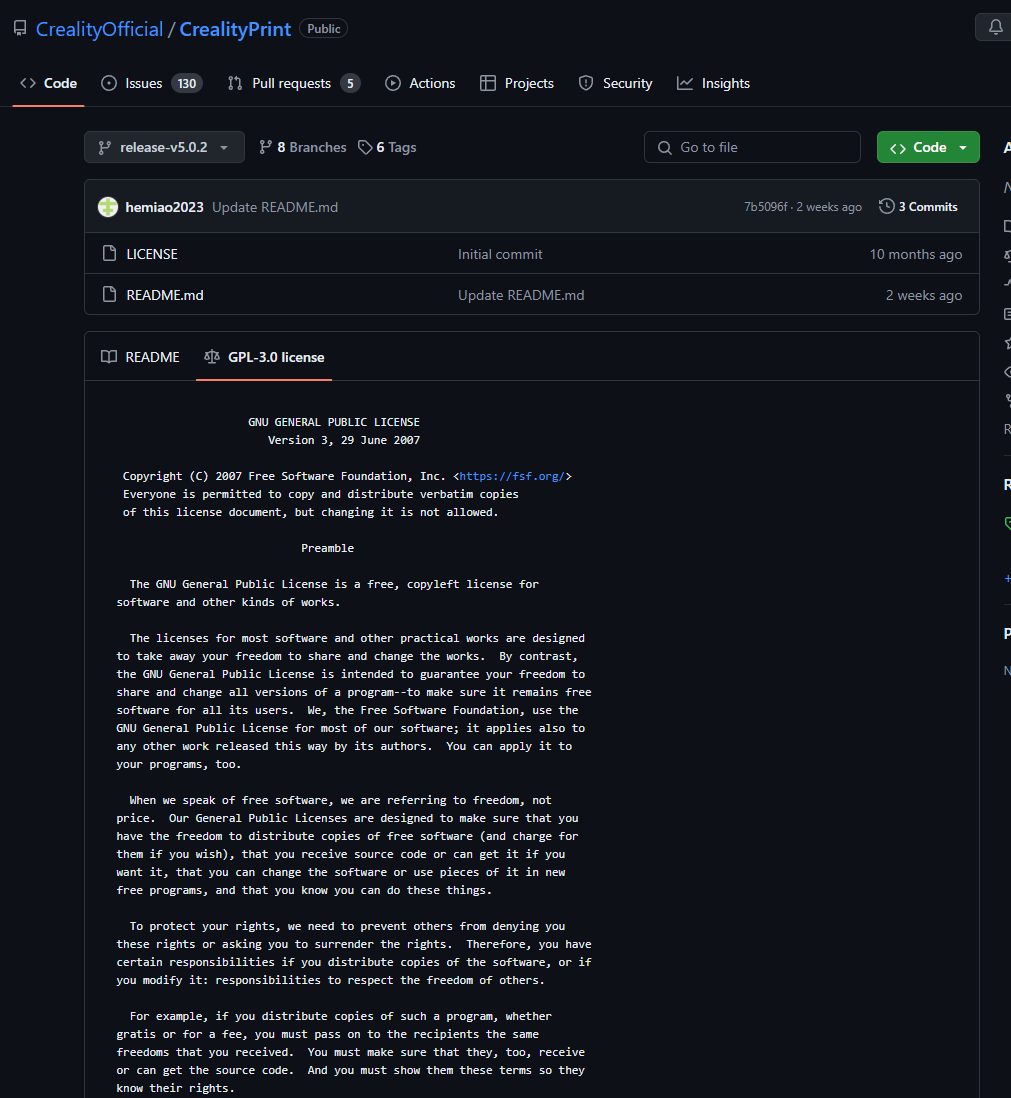The height and width of the screenshot is (1098, 1011).
Task: Open the release-v5.0.2 branch dropdown
Action: (x=165, y=147)
